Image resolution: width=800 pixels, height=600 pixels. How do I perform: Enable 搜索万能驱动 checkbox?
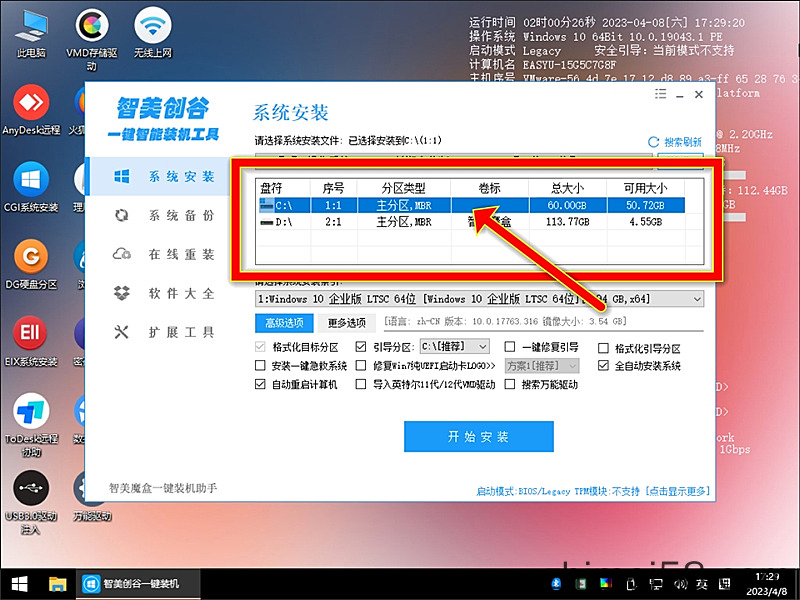tap(509, 384)
